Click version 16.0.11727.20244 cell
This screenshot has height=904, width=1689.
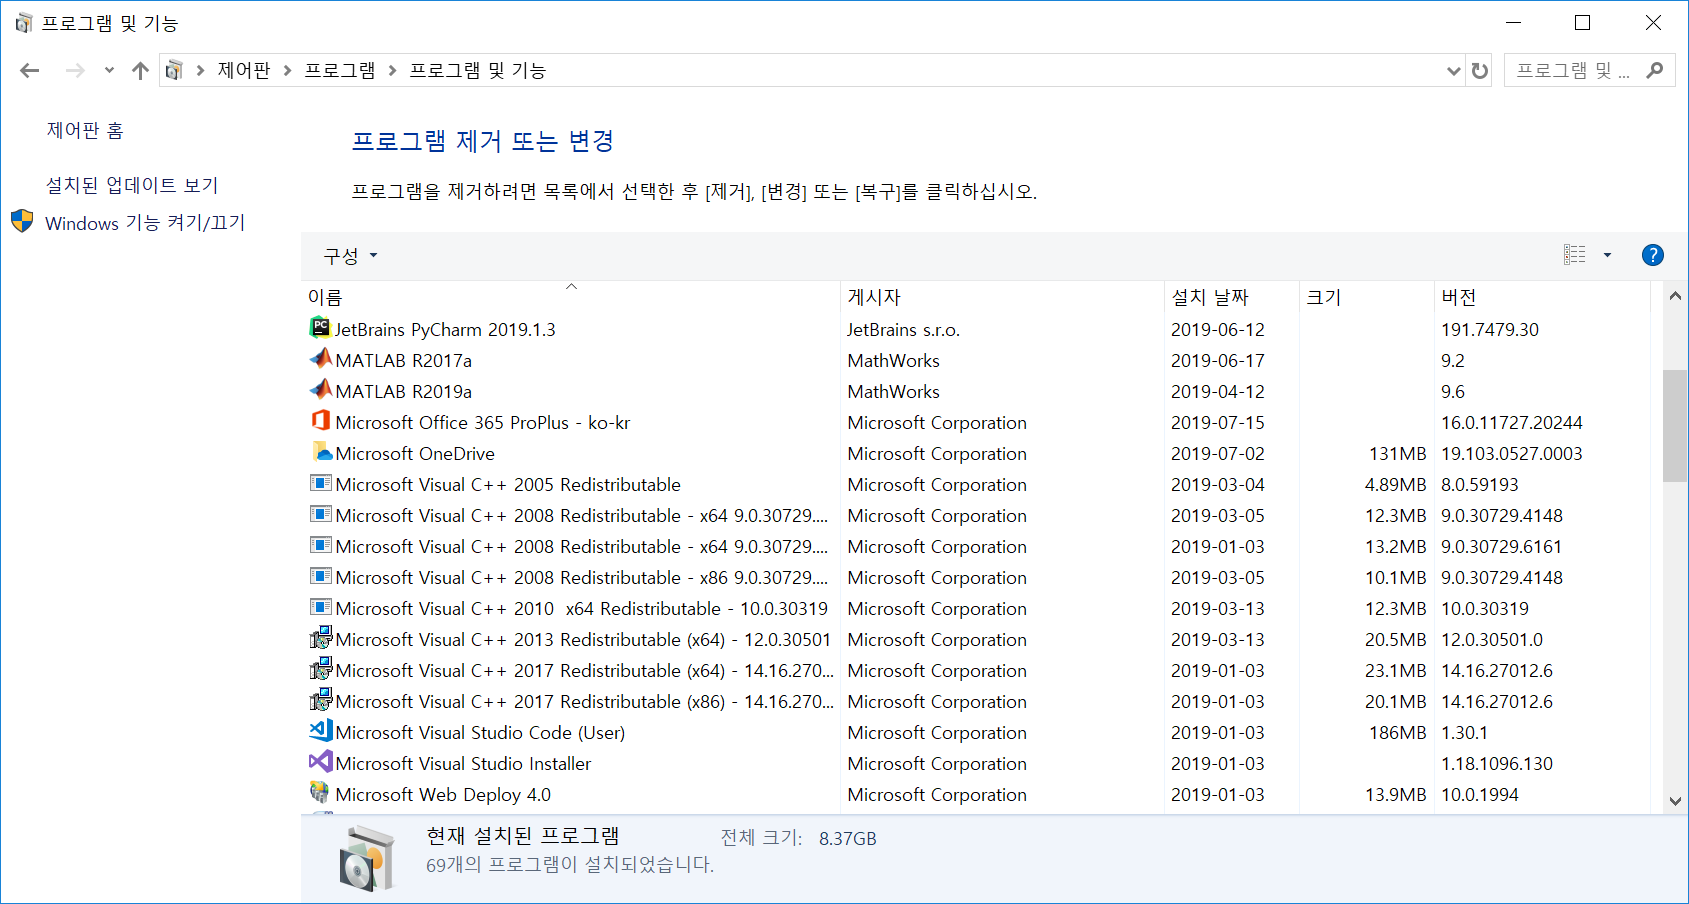click(x=1512, y=422)
